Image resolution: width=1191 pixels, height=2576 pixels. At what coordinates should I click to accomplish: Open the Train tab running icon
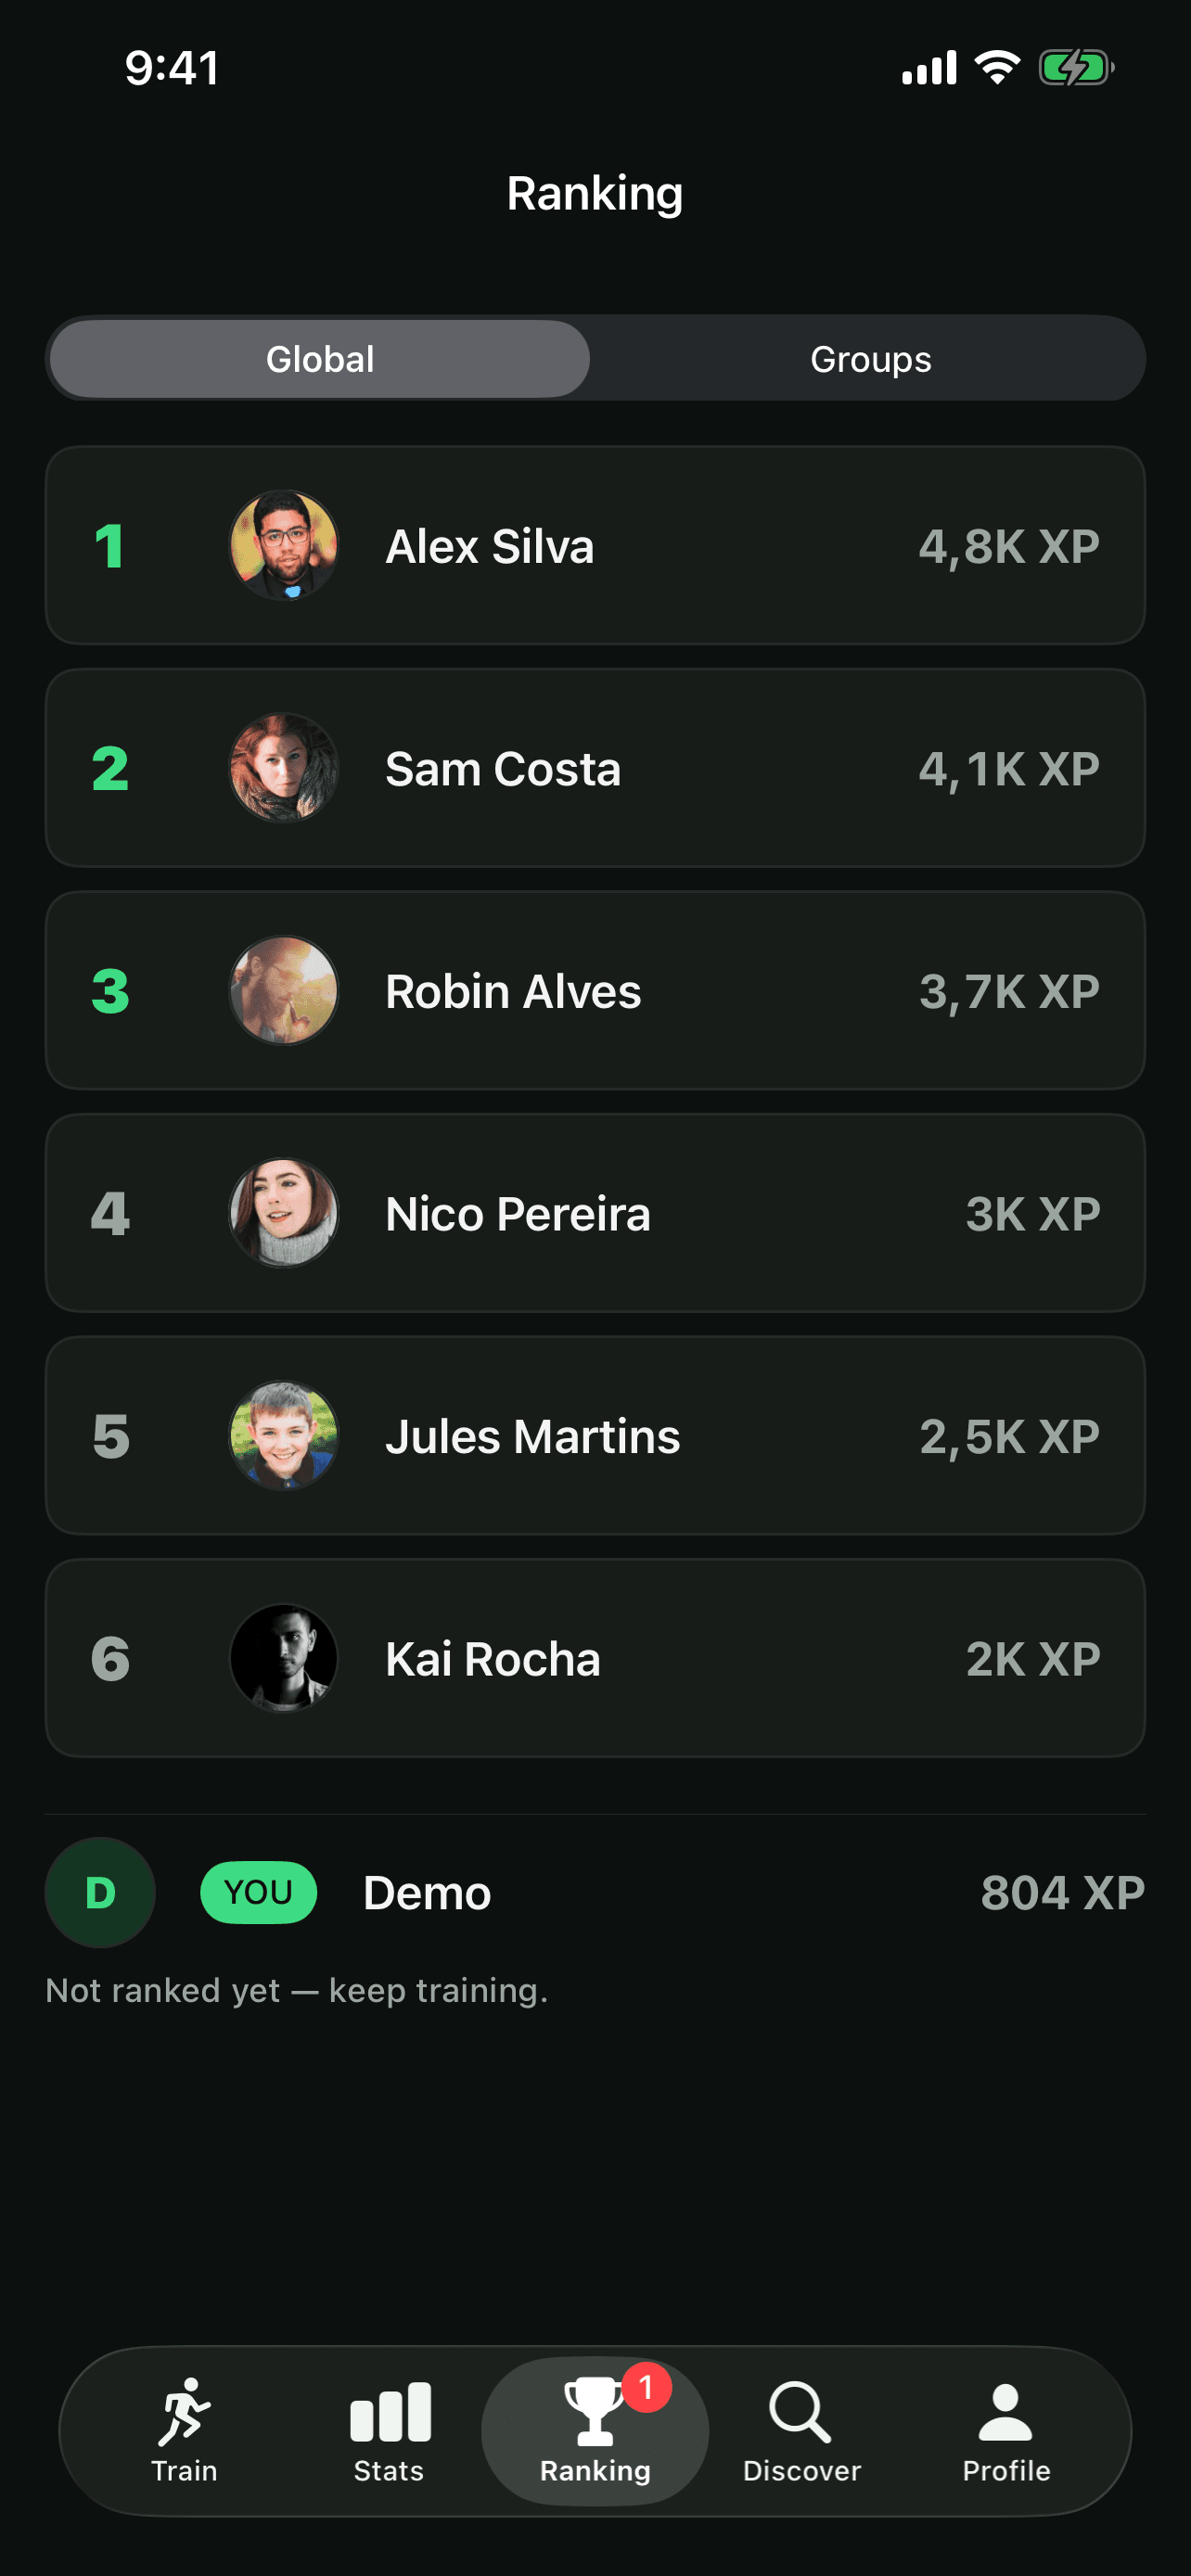184,2411
